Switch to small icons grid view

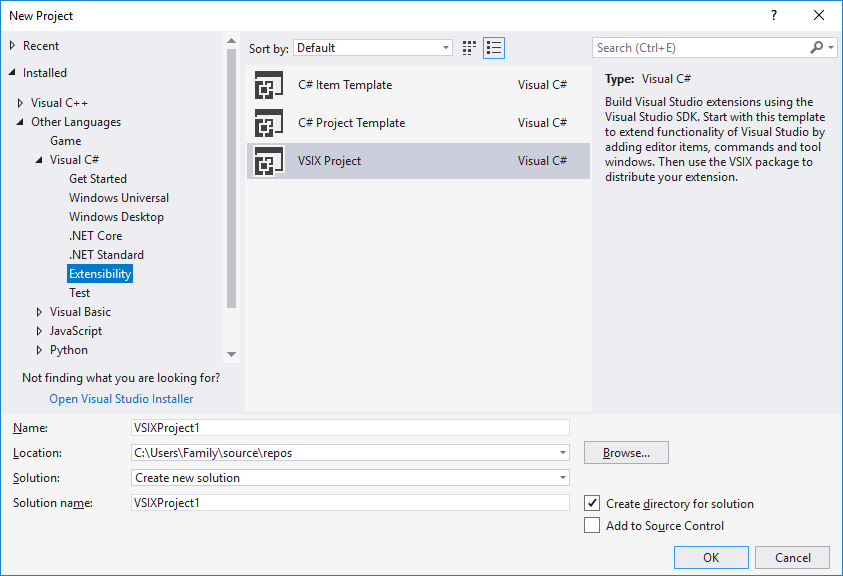469,48
